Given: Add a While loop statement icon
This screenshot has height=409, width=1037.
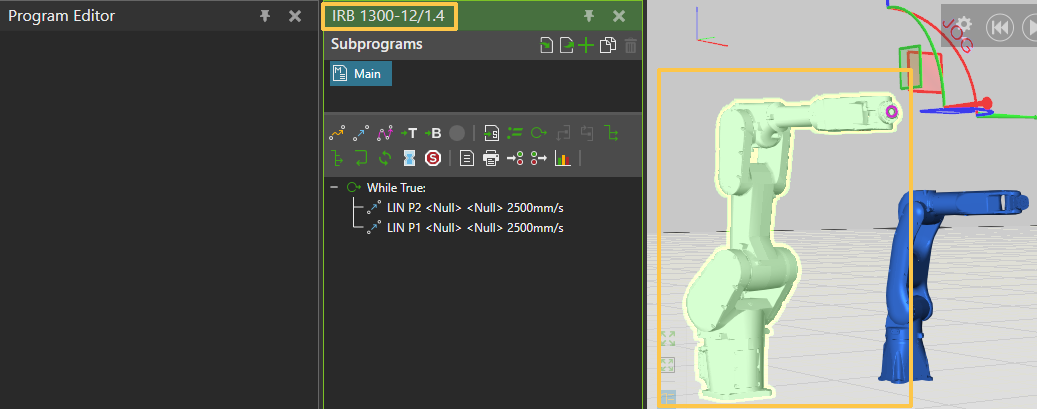Looking at the screenshot, I should (538, 133).
